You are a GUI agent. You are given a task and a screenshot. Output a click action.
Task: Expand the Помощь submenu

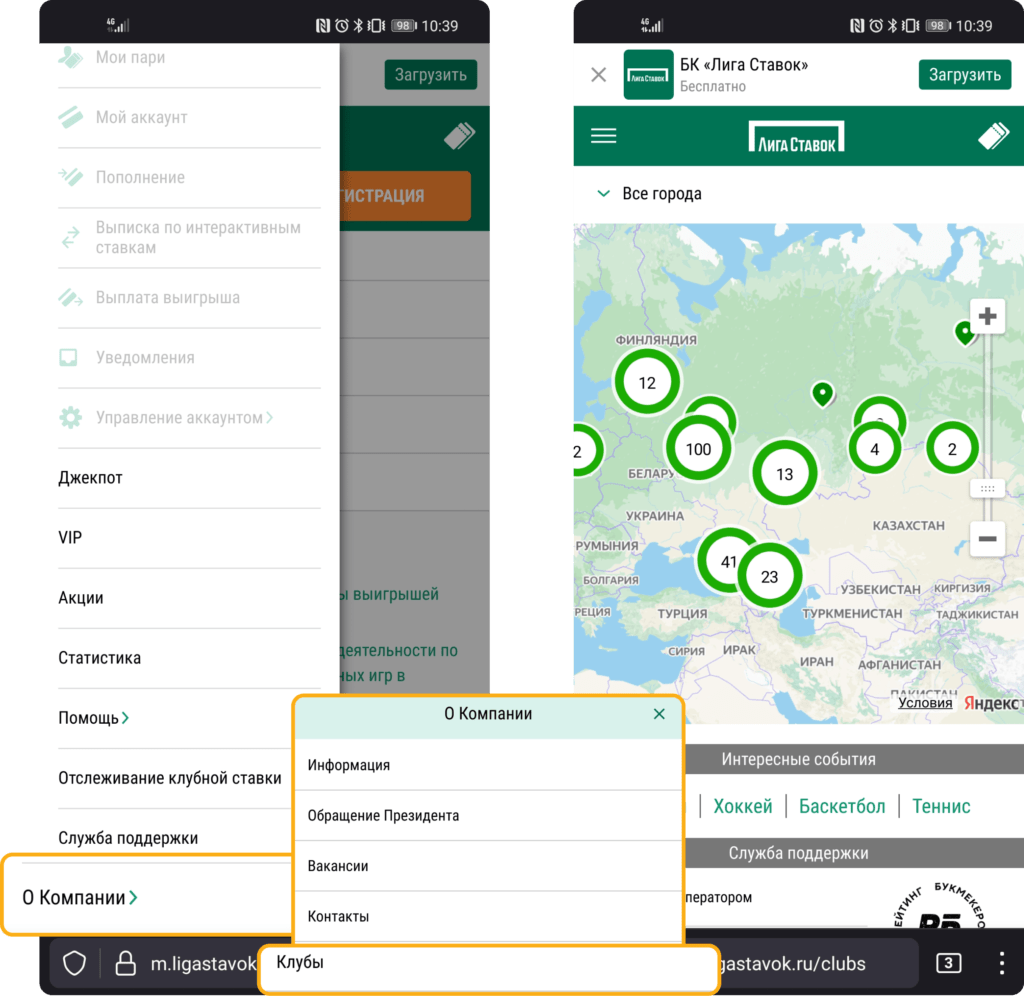point(93,718)
